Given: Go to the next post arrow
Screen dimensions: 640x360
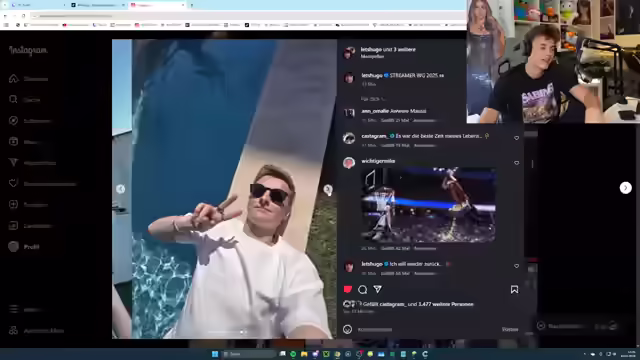Looking at the screenshot, I should (626, 188).
